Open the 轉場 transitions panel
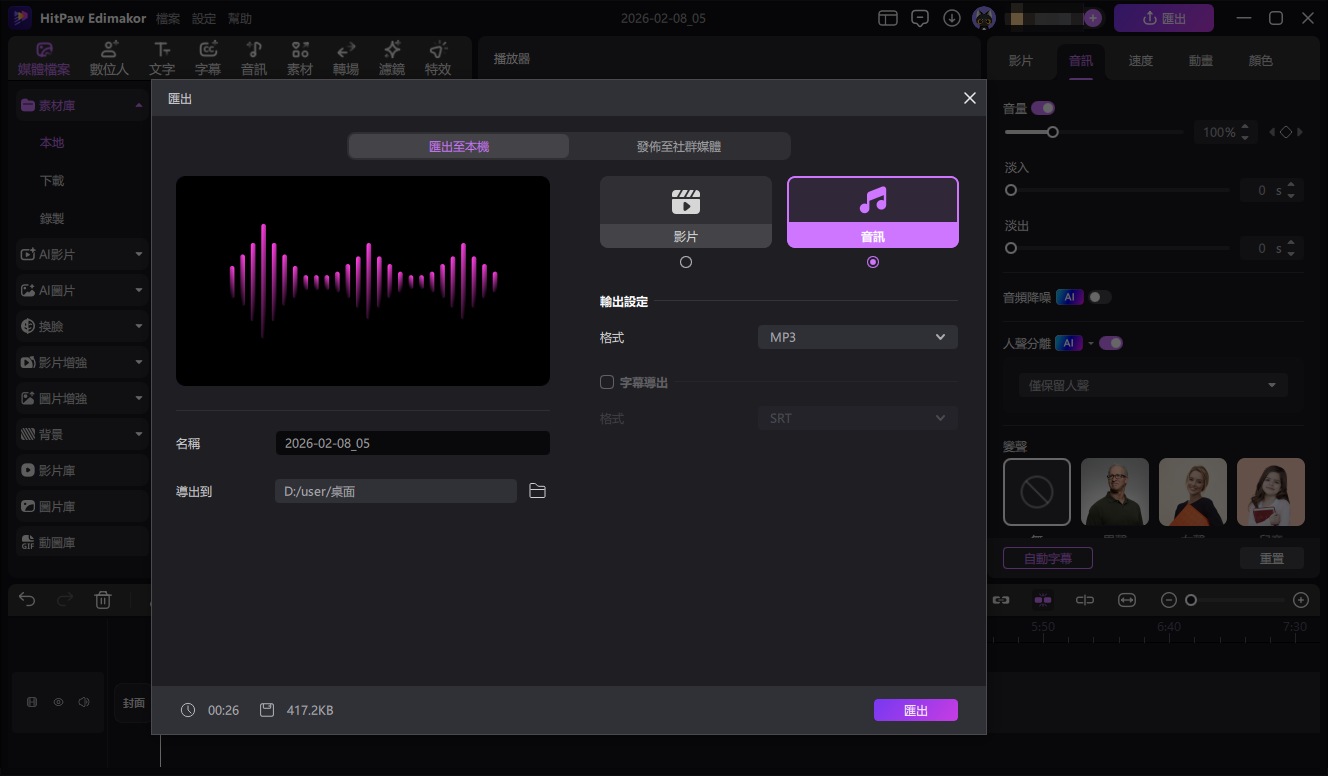This screenshot has width=1328, height=776. click(x=345, y=57)
